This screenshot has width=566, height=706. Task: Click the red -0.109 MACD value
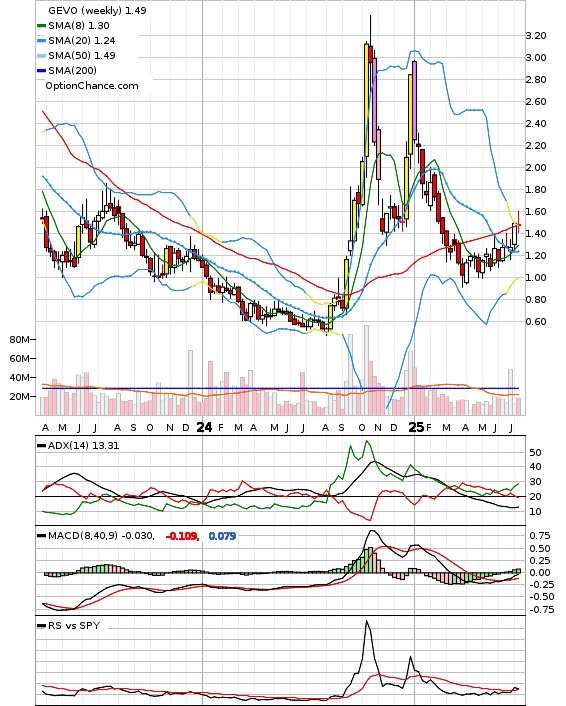click(x=182, y=536)
